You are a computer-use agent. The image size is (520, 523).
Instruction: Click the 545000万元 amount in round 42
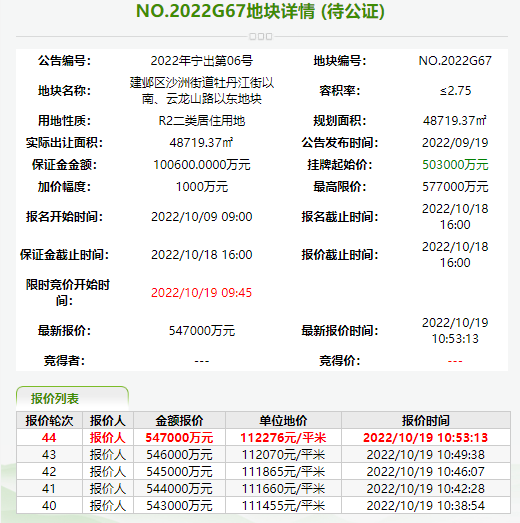[179, 471]
